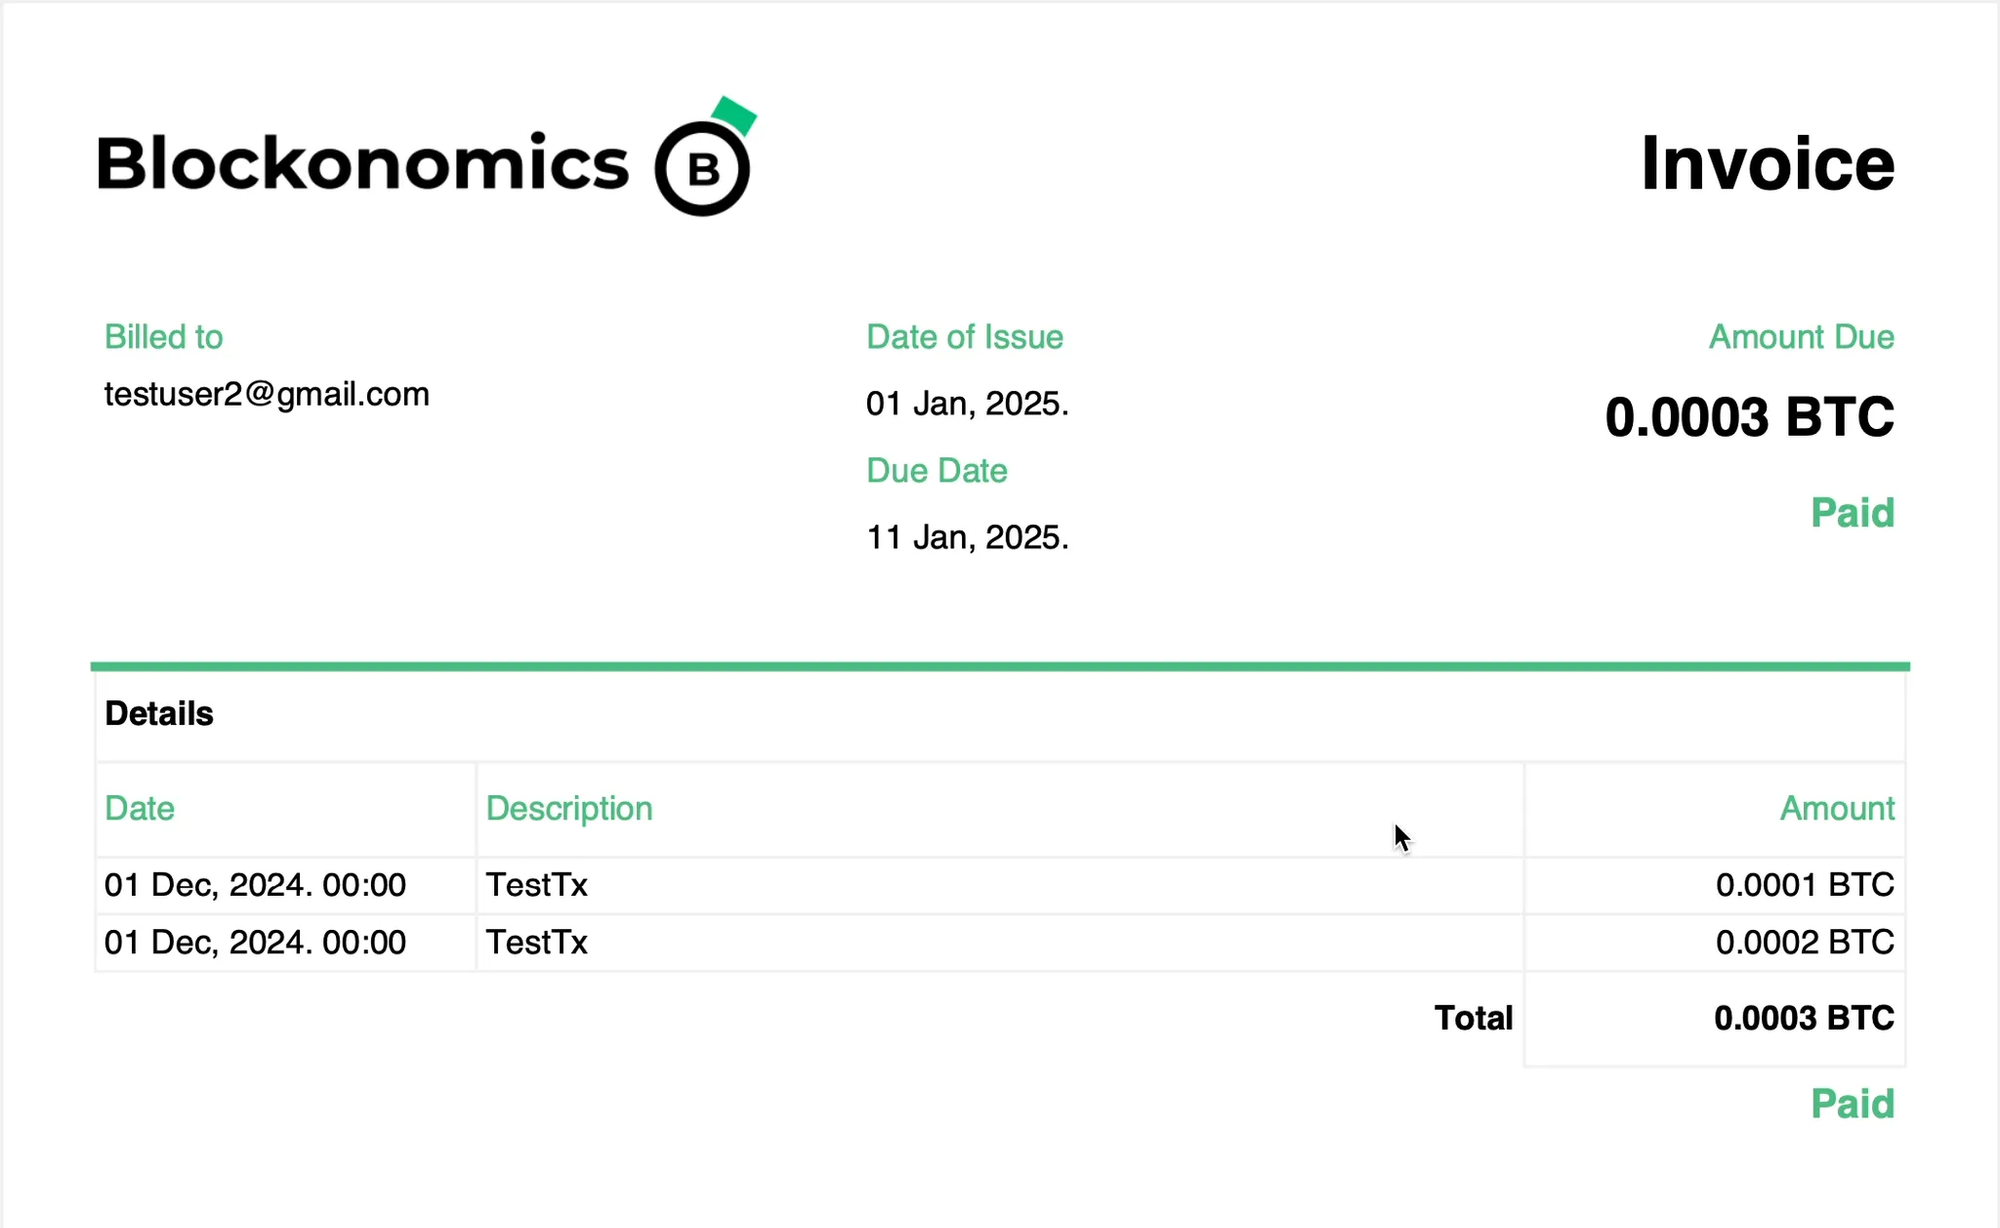Click the Date of Issue label

point(965,337)
